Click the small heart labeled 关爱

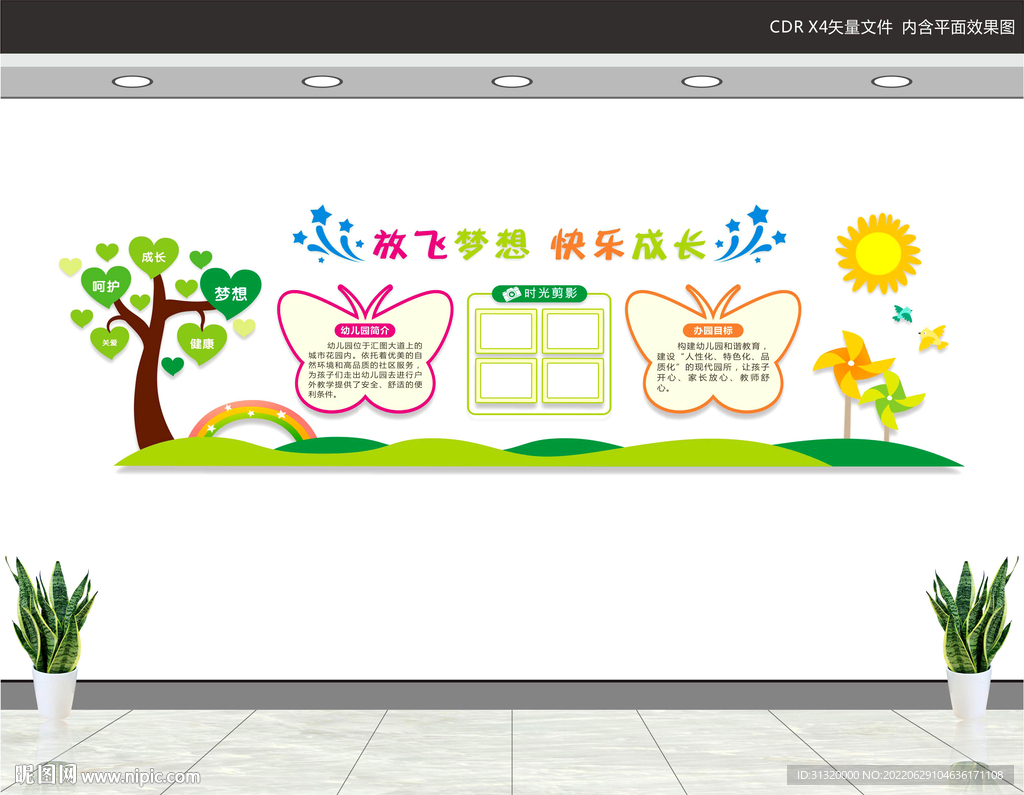point(110,342)
